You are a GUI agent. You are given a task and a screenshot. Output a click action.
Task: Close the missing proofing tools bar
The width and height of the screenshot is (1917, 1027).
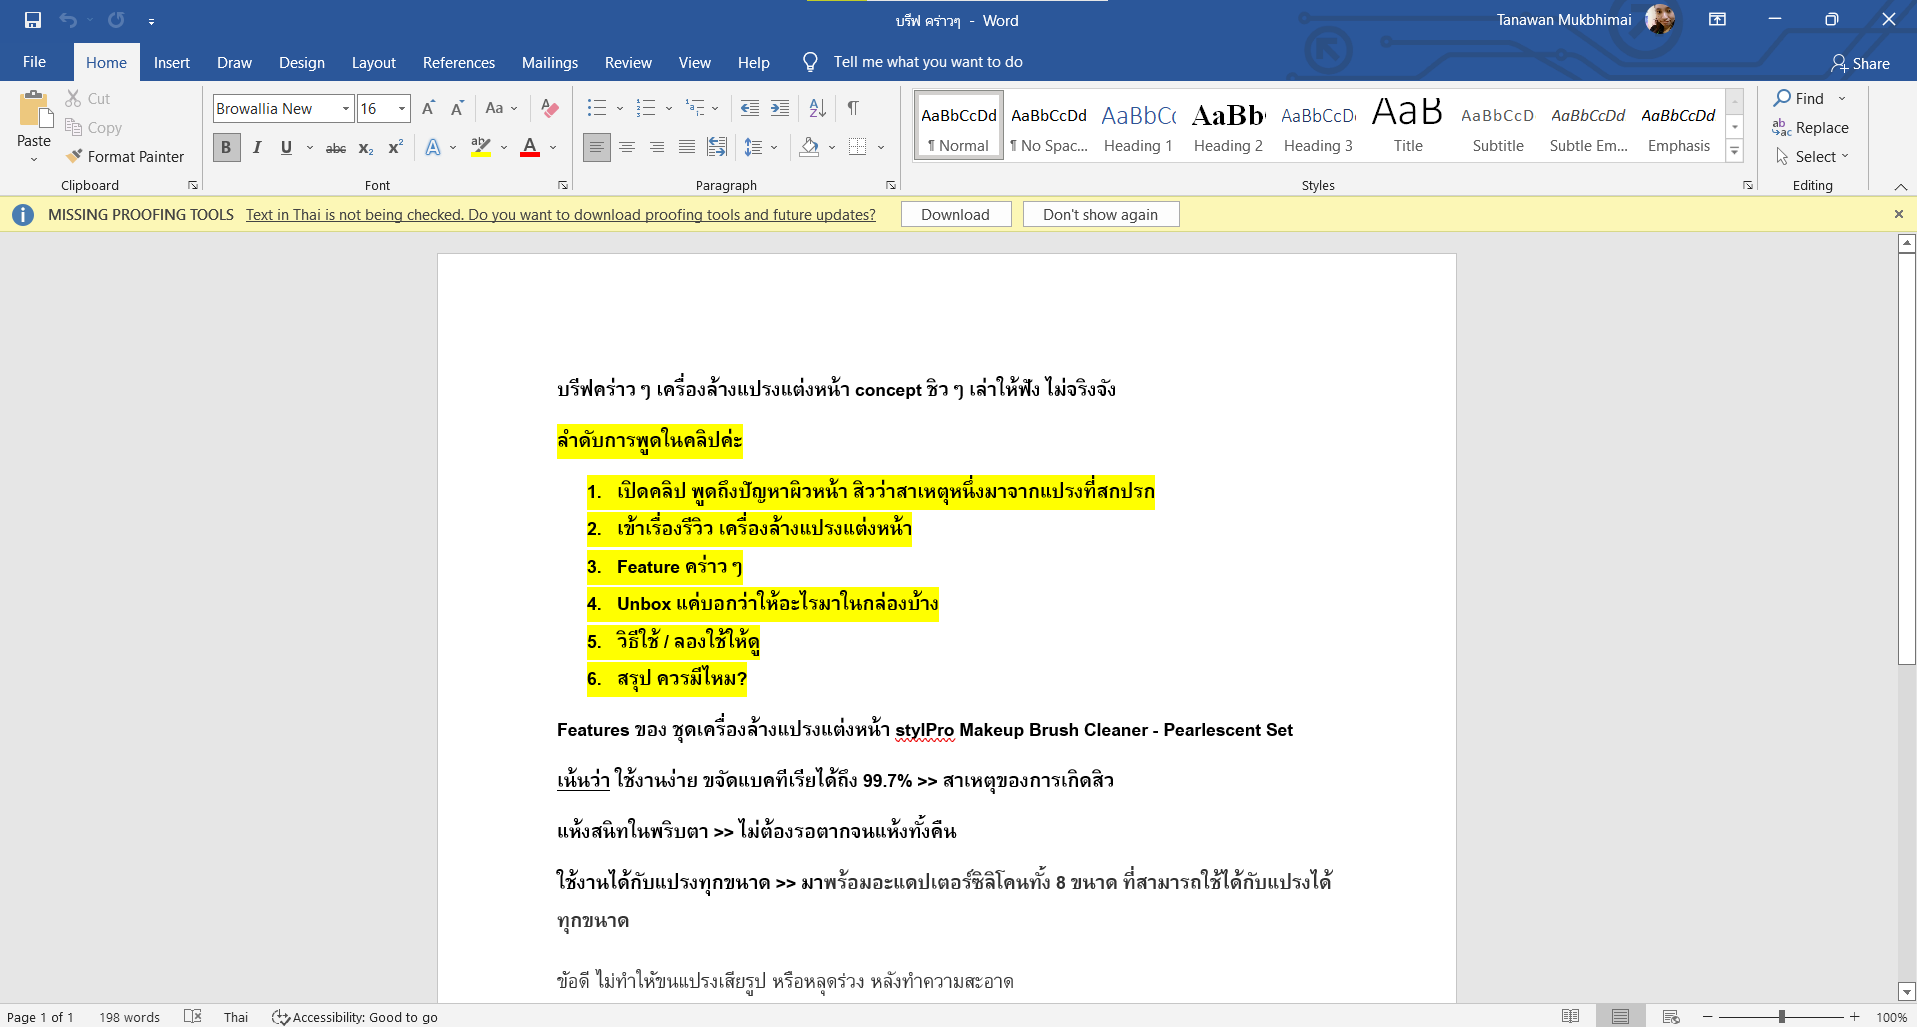pyautogui.click(x=1899, y=214)
